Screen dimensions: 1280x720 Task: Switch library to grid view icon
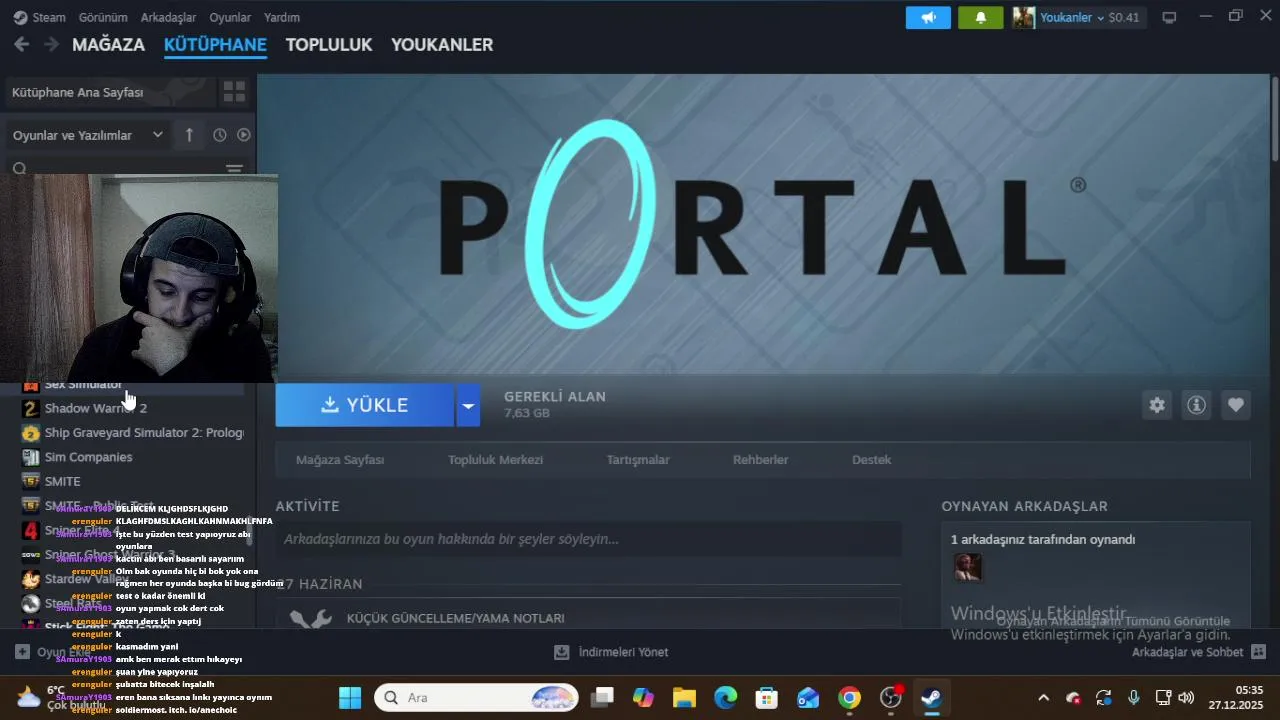point(234,92)
